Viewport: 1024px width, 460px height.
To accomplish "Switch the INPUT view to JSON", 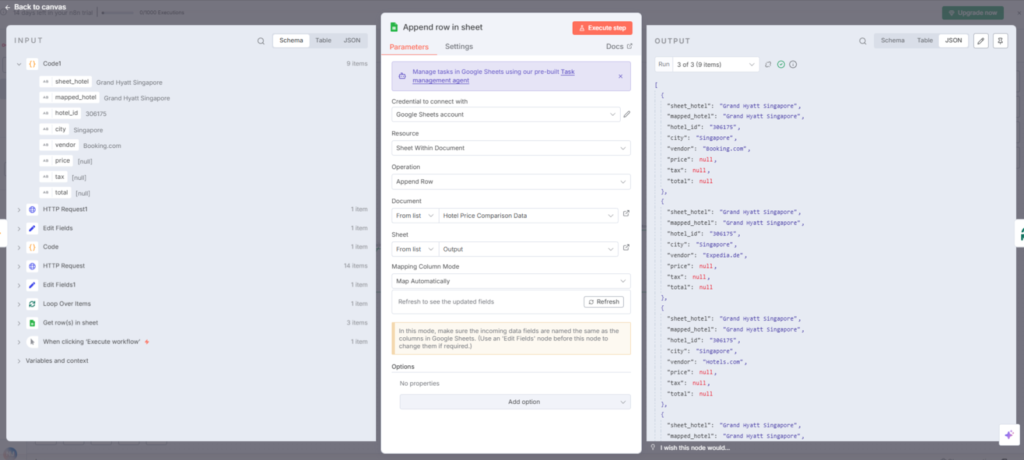I will [352, 41].
